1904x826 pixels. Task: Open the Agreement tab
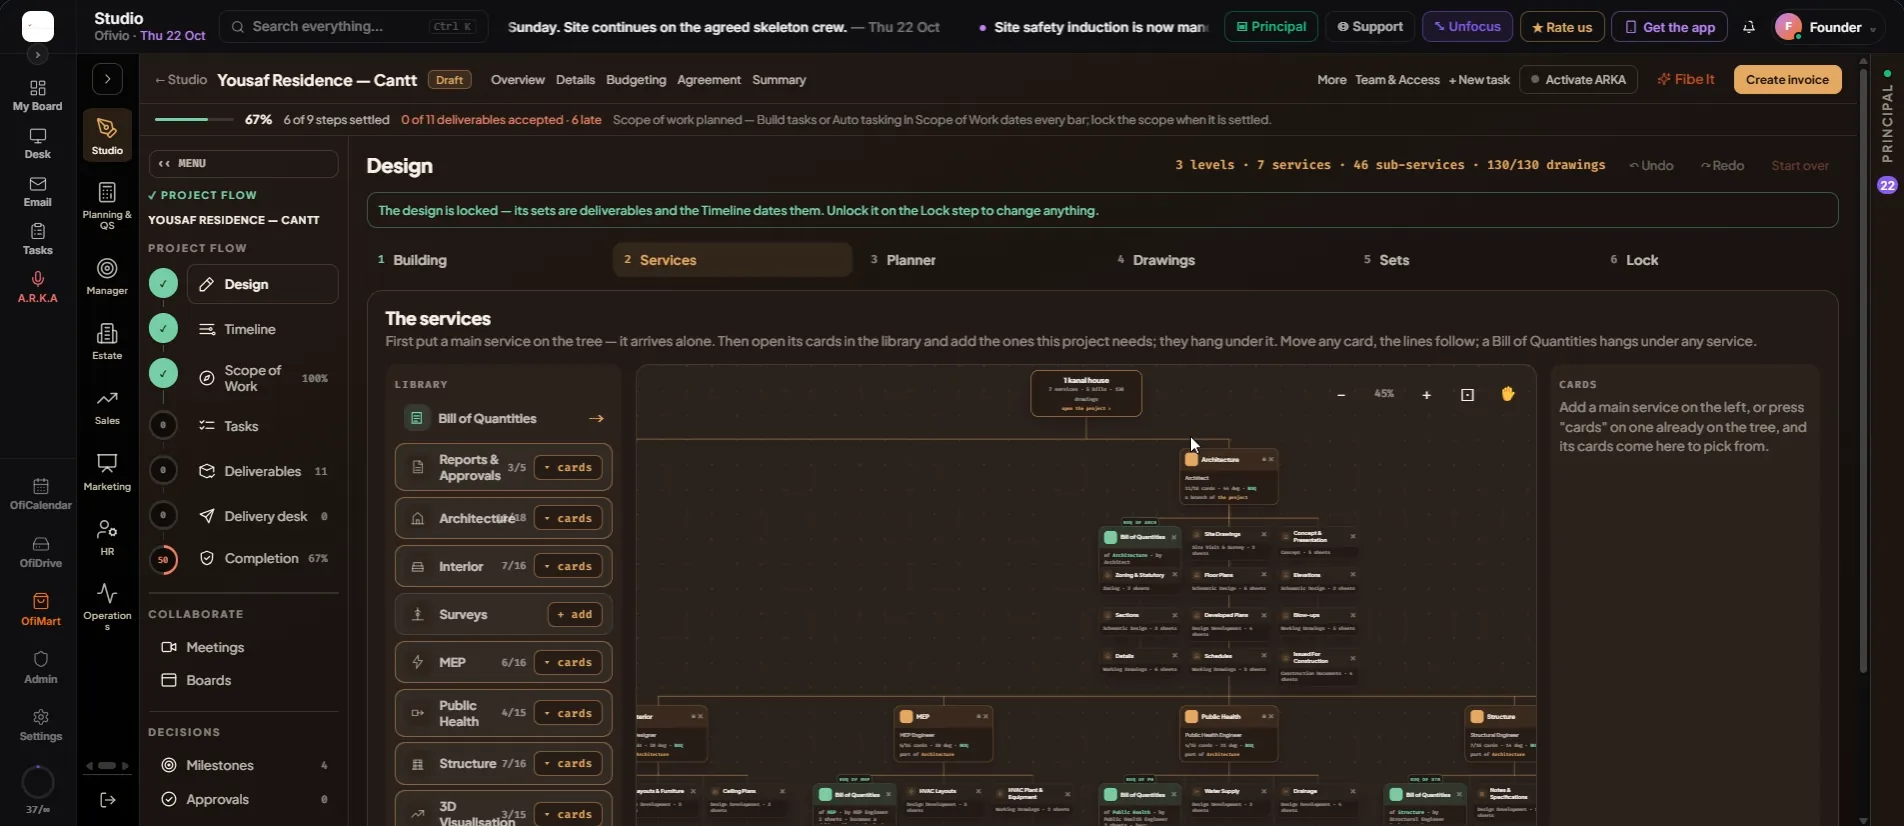coord(709,80)
